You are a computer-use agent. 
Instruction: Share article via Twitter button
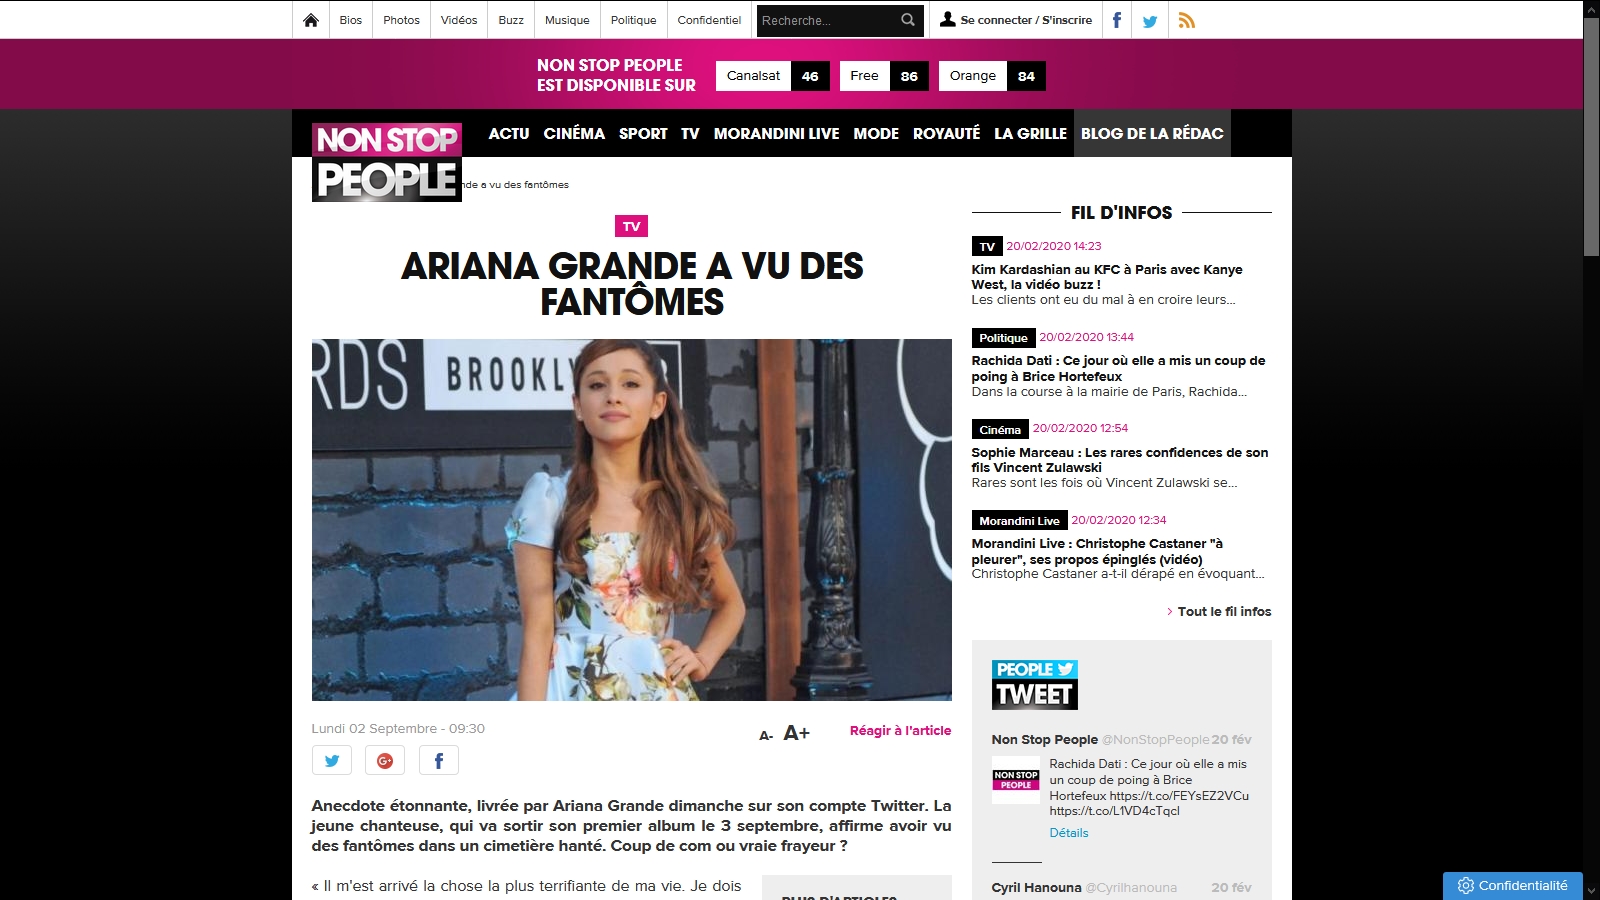click(x=332, y=760)
